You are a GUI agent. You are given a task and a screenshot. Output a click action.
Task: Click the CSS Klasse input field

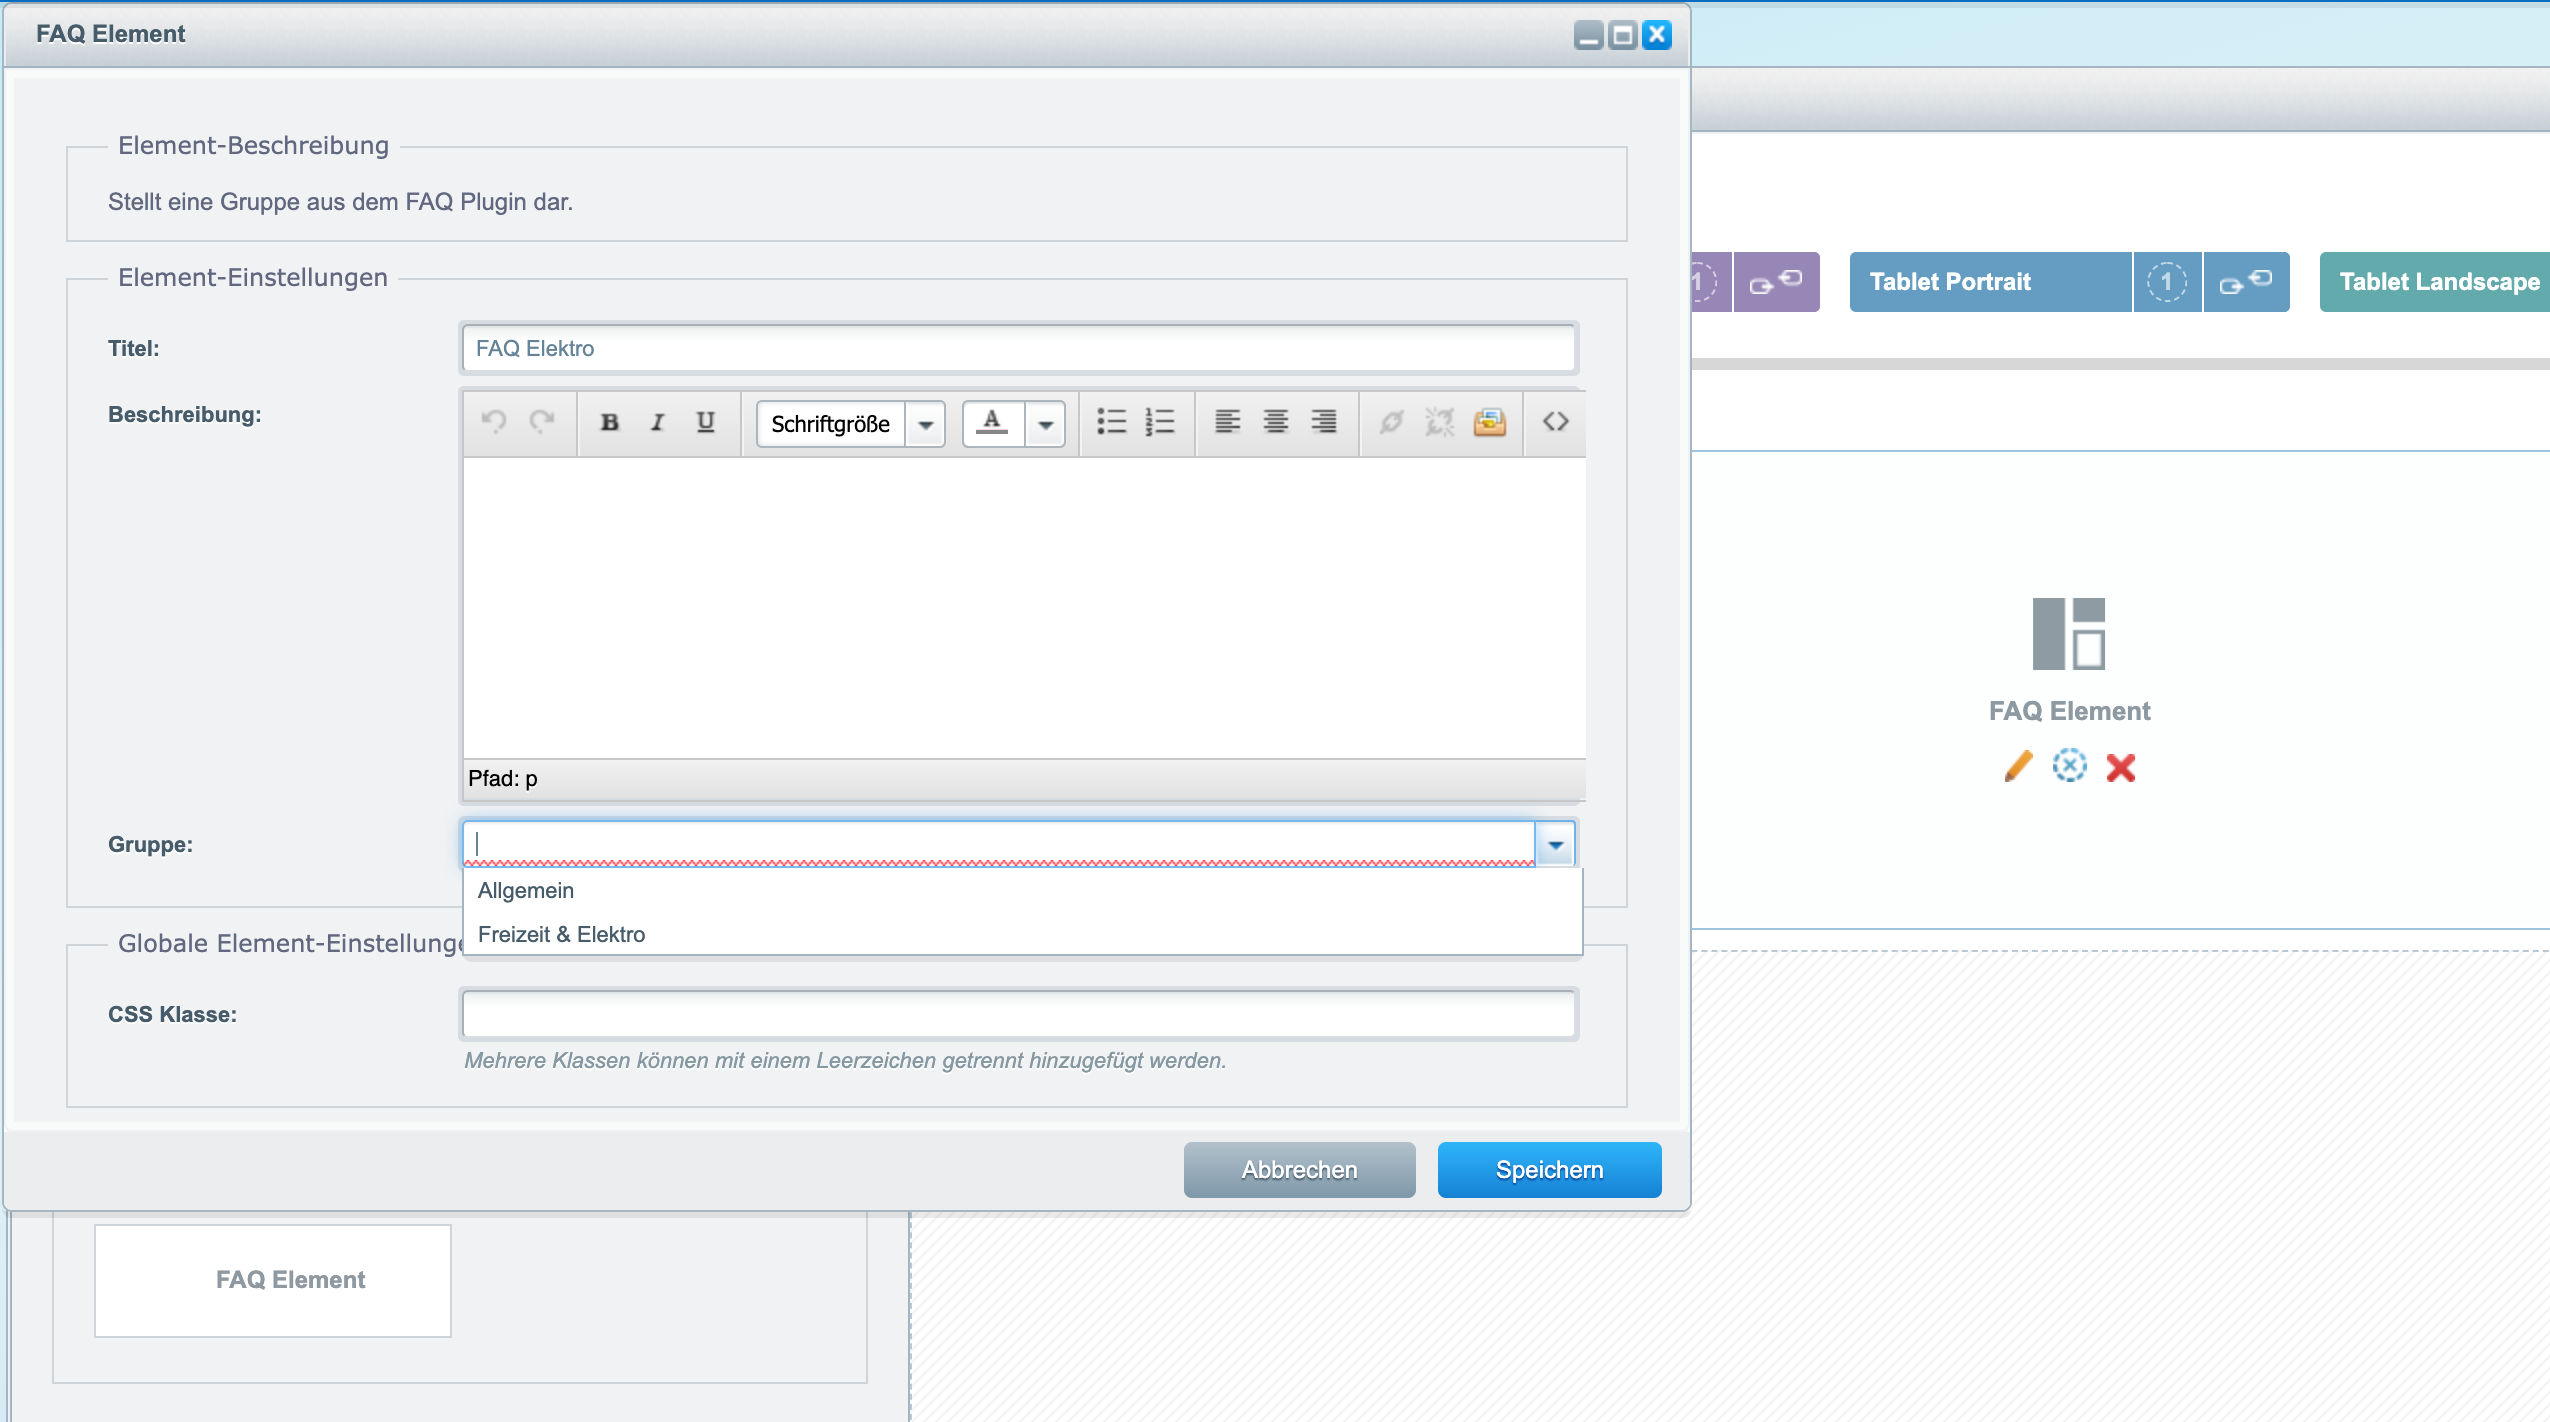pos(1017,1014)
